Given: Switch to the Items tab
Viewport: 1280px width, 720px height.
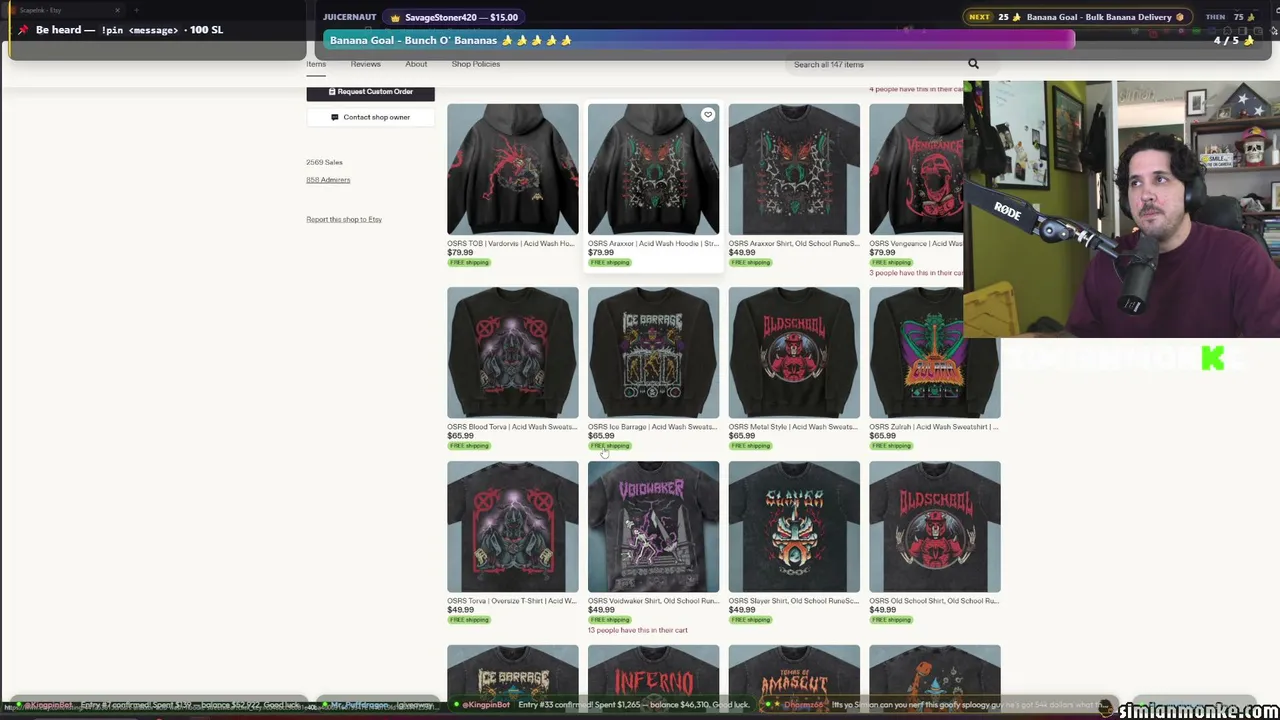Looking at the screenshot, I should tap(316, 64).
